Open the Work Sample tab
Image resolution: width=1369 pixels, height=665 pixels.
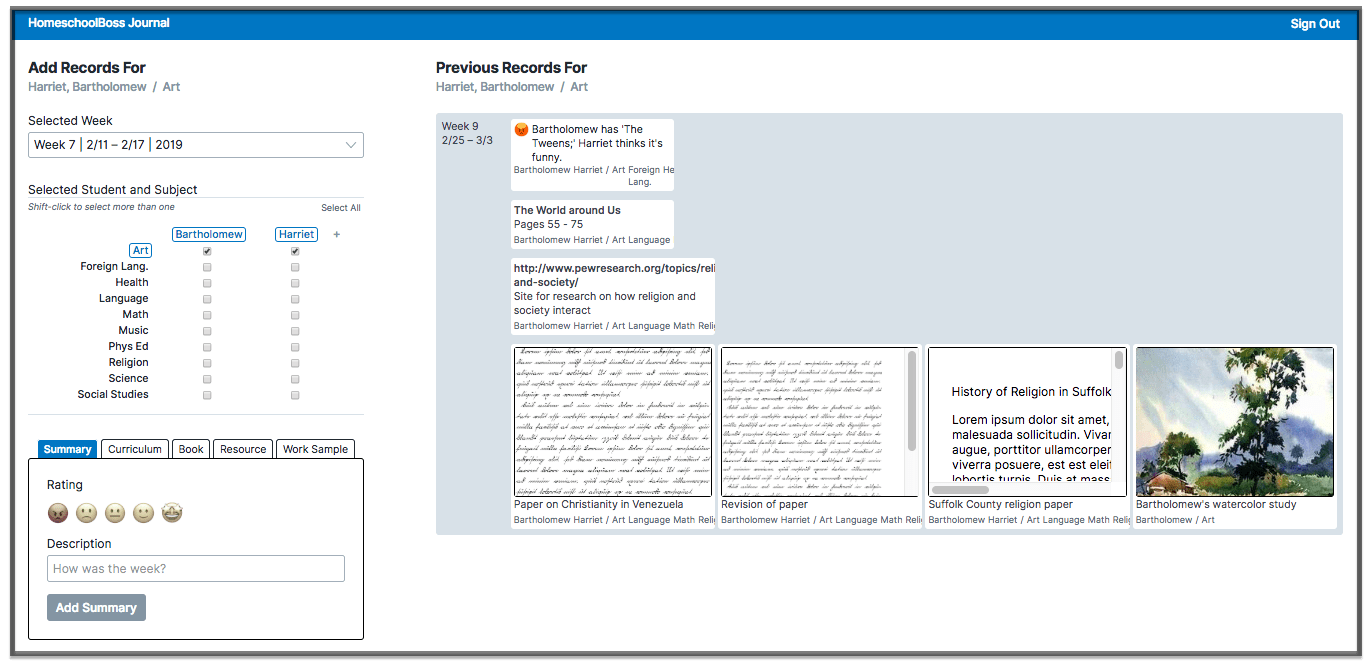click(315, 450)
